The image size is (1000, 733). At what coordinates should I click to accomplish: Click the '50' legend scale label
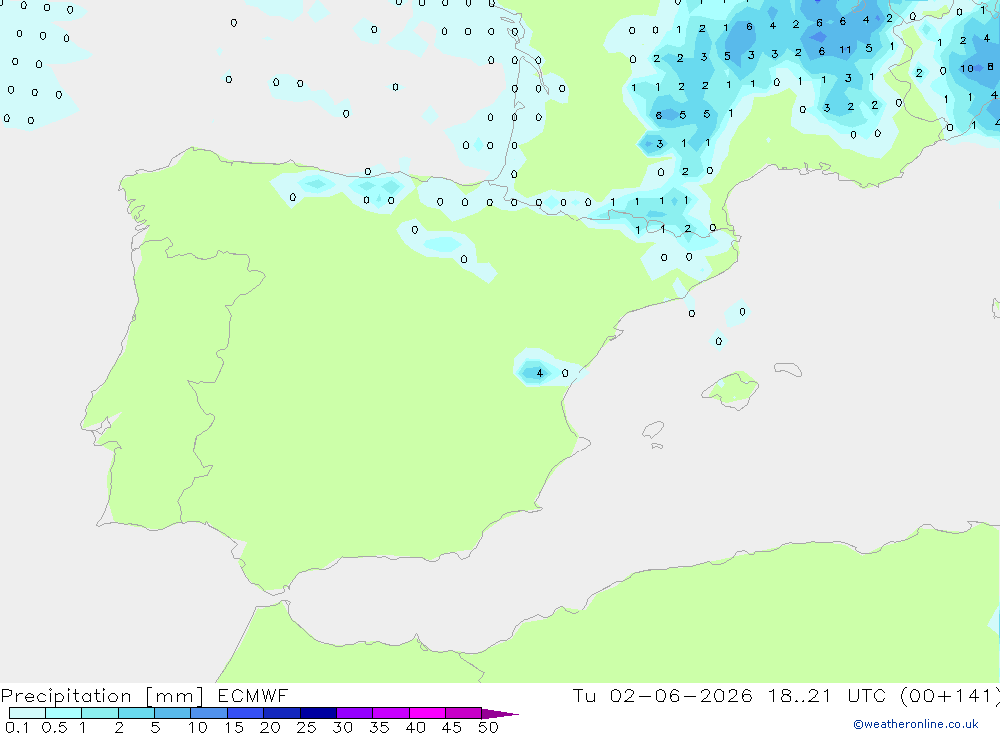[488, 727]
